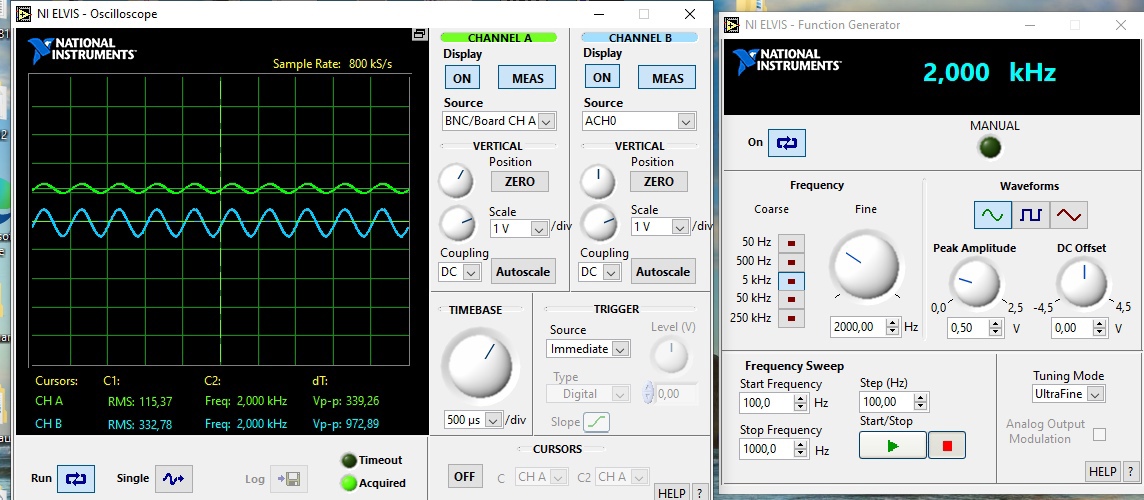Screen dimensions: 1144x500
Task: Click the TIMEBASE knob
Action: pyautogui.click(x=478, y=365)
